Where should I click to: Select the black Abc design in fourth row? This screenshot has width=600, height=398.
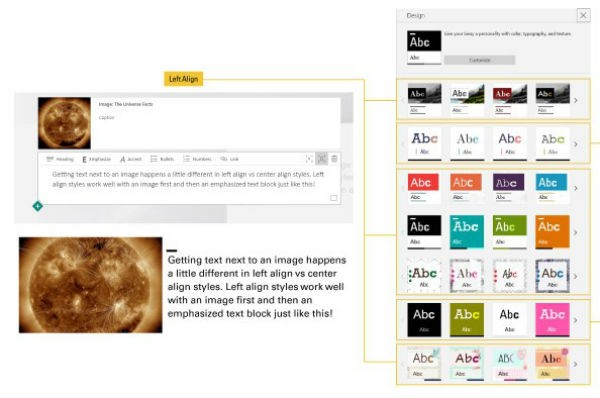tap(424, 232)
